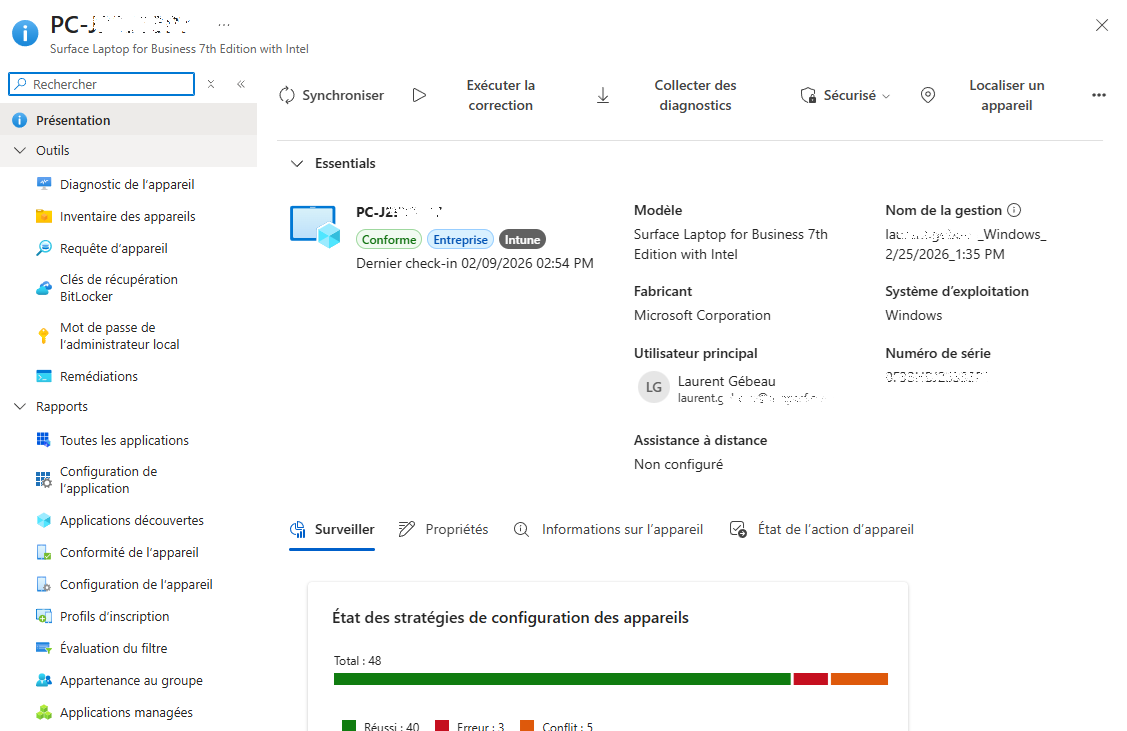
Task: Open the Sécurisé dropdown arrow
Action: 886,96
